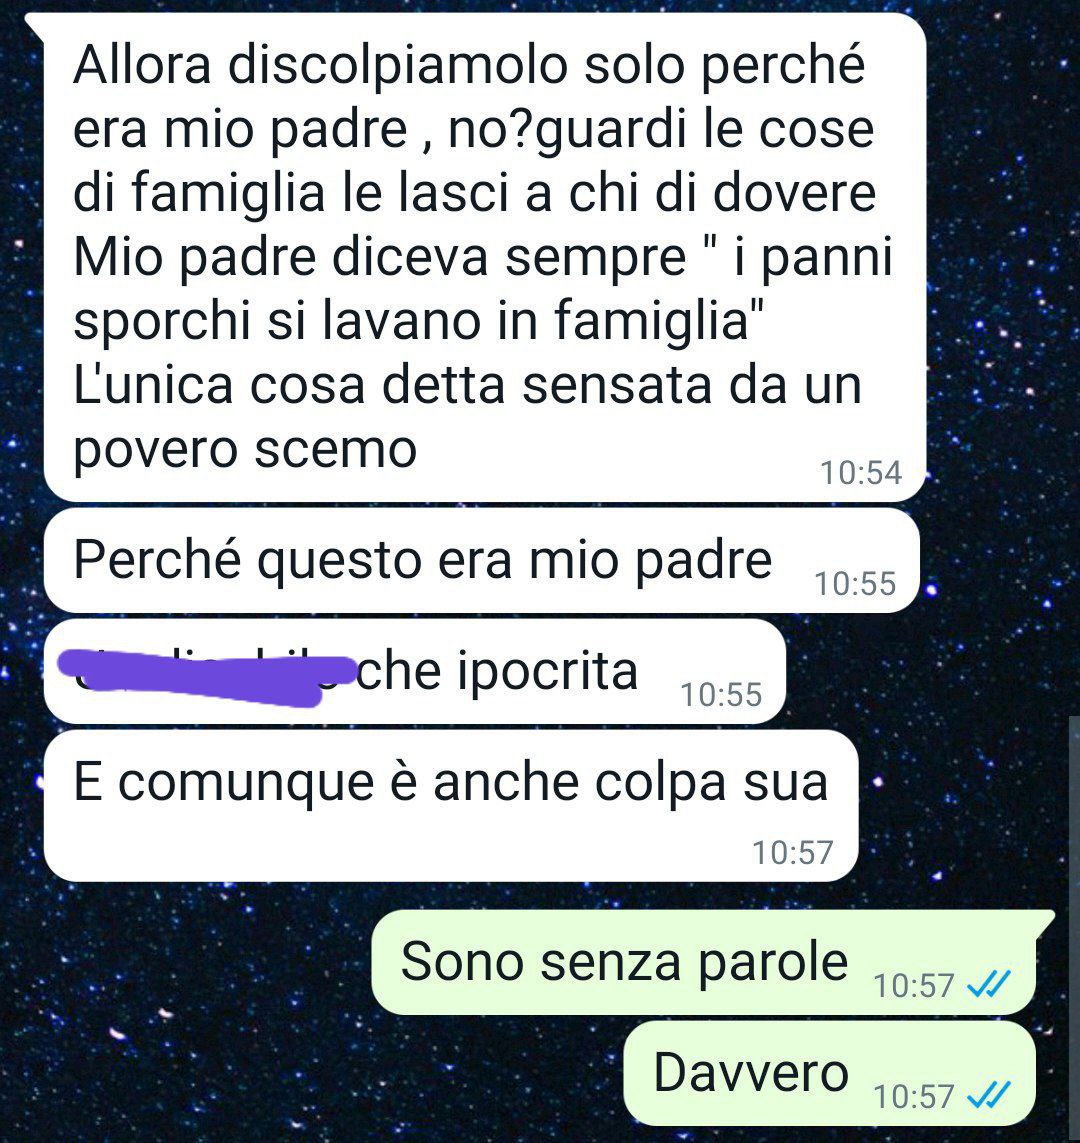Screen dimensions: 1080x1143
Task: Click the bubble tail corner of first received message
Action: pos(35,23)
